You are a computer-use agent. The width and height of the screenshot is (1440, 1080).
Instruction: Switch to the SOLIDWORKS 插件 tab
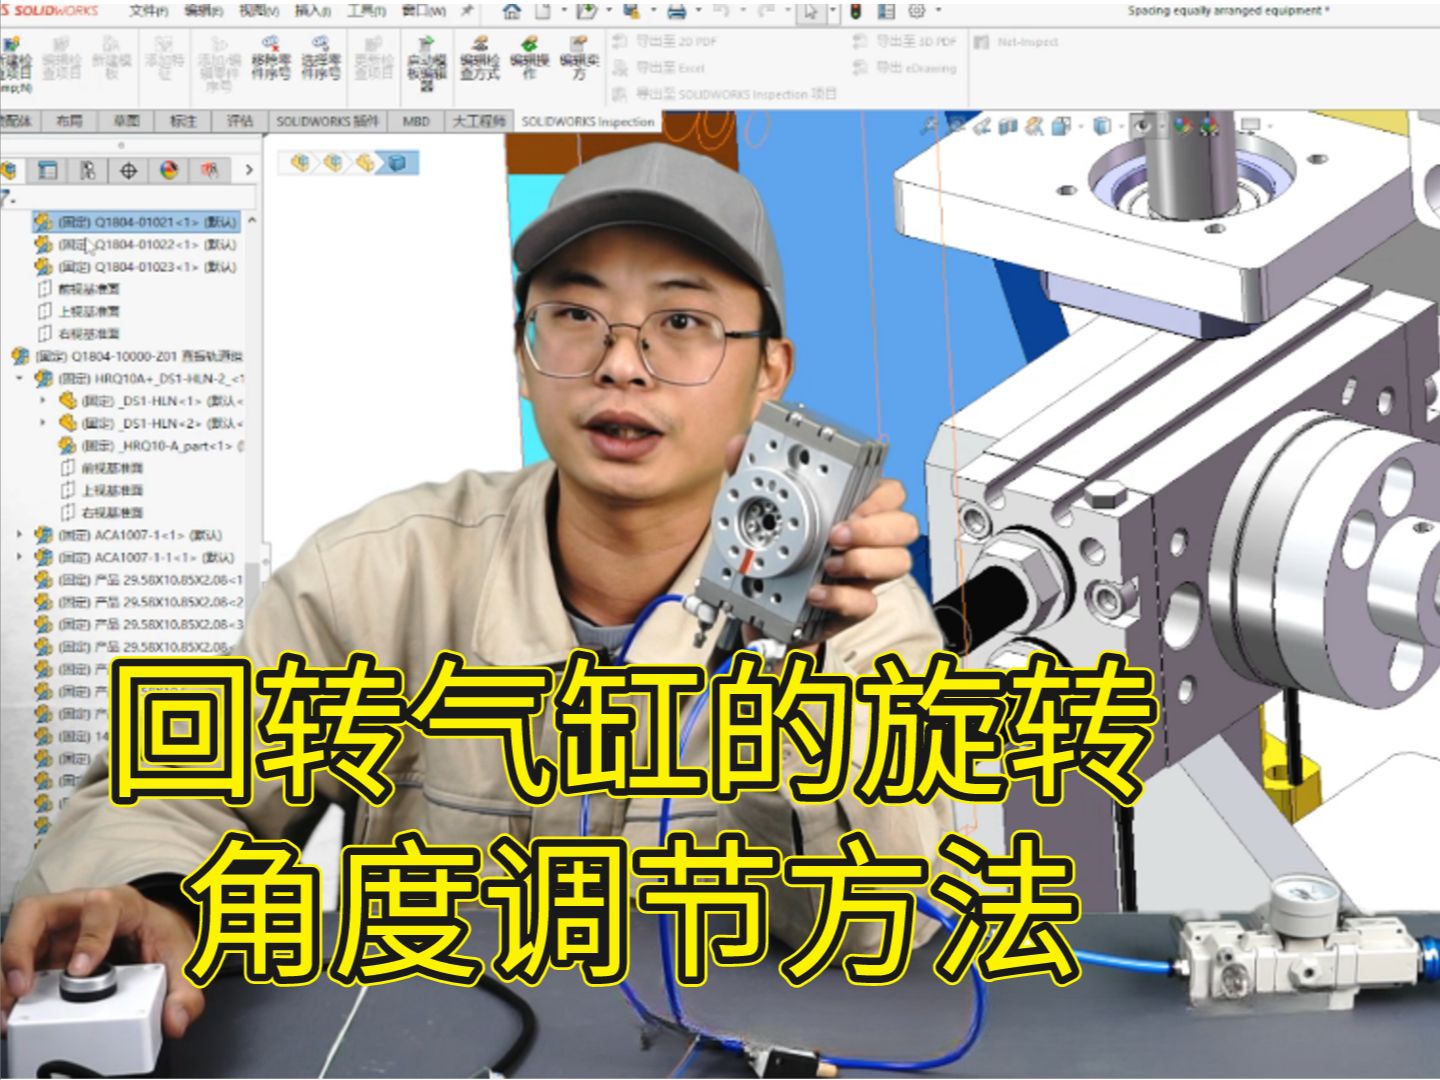click(x=327, y=121)
